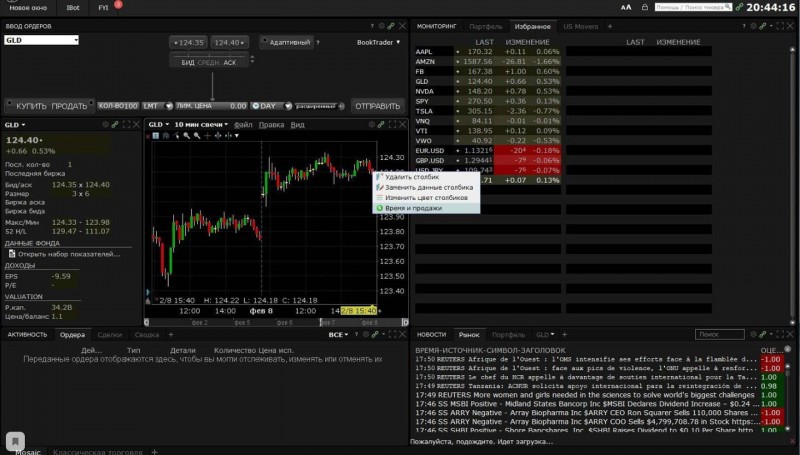Choose Изменить цвет столбиков from context menu
This screenshot has height=455, width=800.
click(426, 197)
